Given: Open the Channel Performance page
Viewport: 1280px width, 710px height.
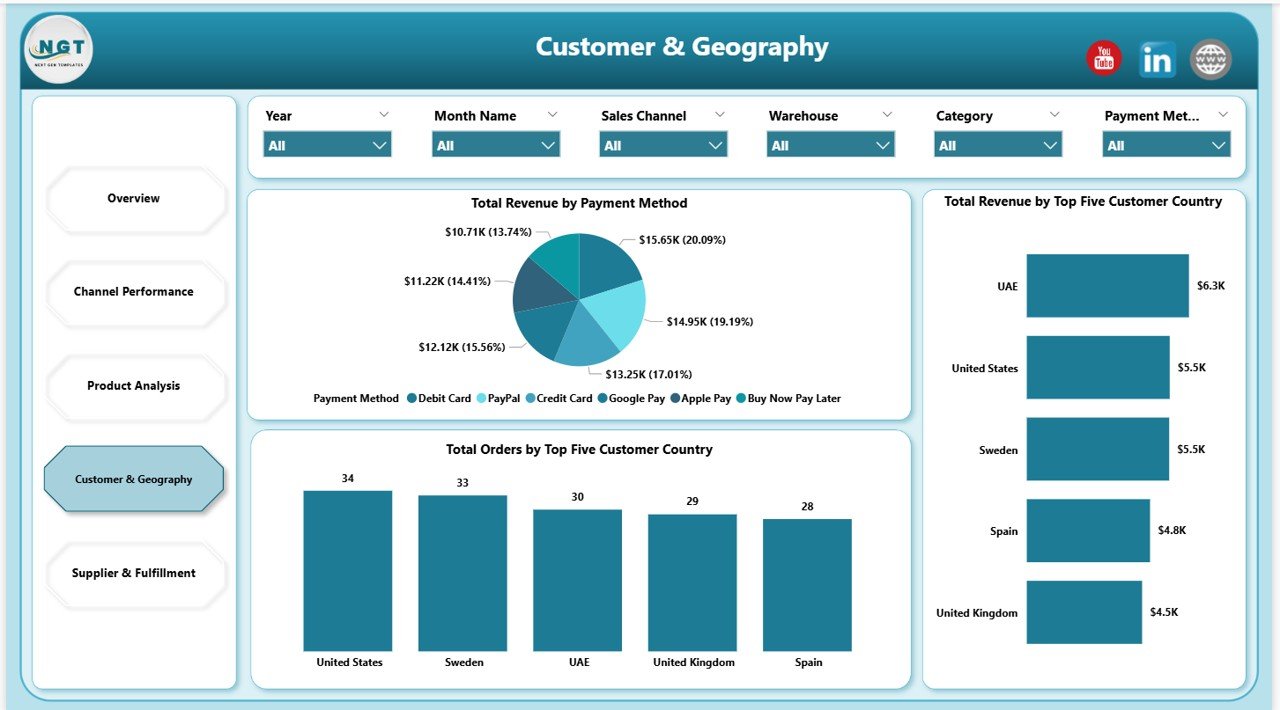Looking at the screenshot, I should (x=134, y=292).
